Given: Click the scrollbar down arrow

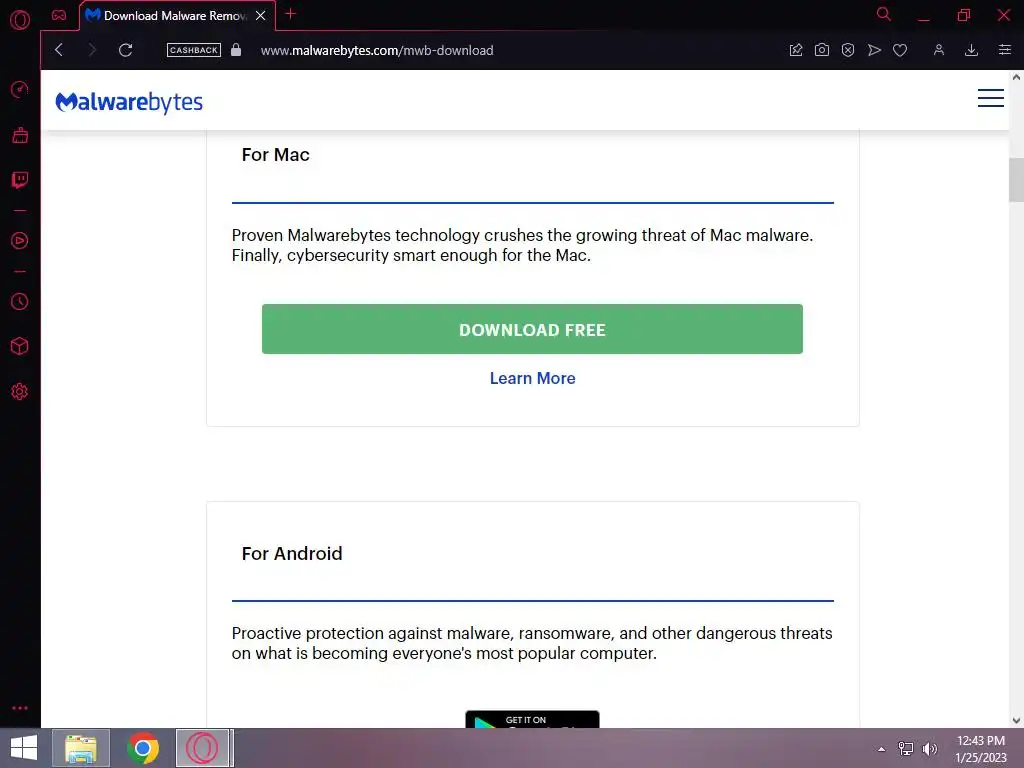Looking at the screenshot, I should click(x=1016, y=720).
